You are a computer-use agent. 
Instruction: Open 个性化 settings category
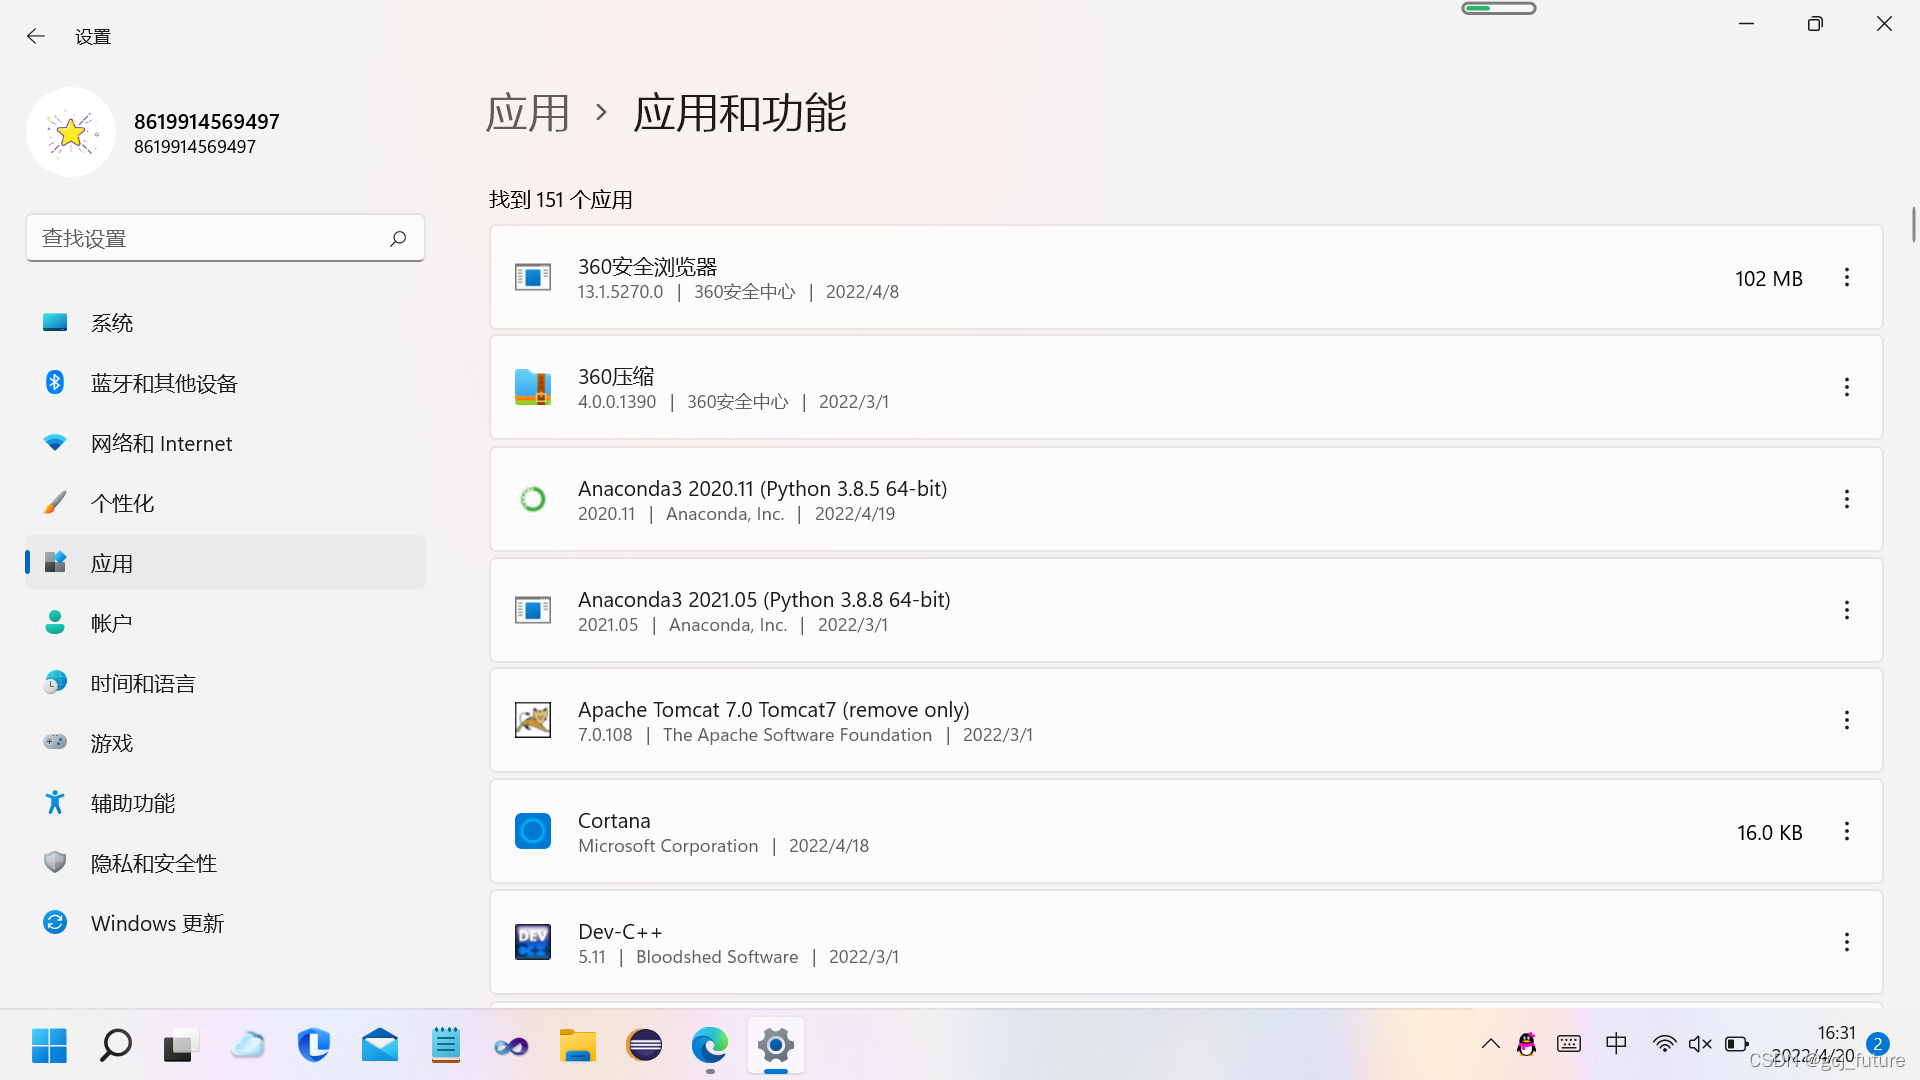pos(225,503)
